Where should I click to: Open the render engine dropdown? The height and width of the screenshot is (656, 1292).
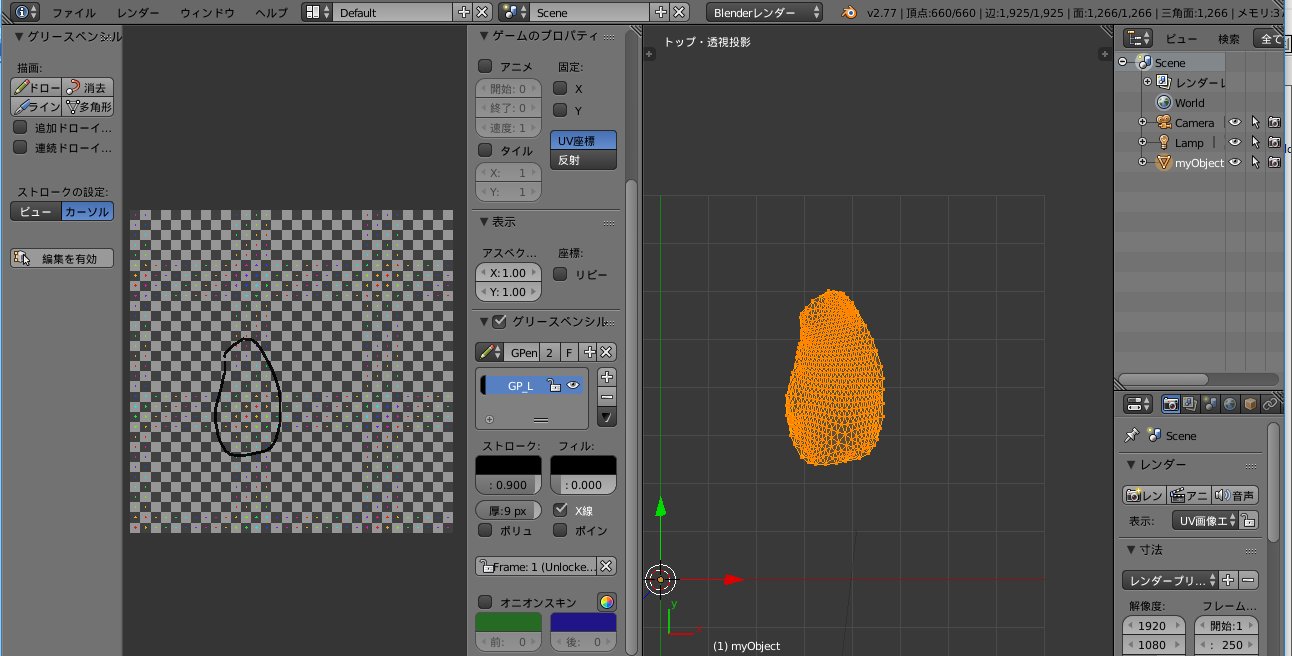pos(765,12)
